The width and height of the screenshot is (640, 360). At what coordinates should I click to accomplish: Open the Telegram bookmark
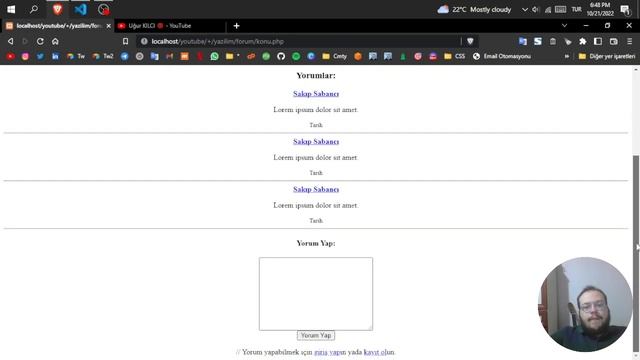[124, 56]
